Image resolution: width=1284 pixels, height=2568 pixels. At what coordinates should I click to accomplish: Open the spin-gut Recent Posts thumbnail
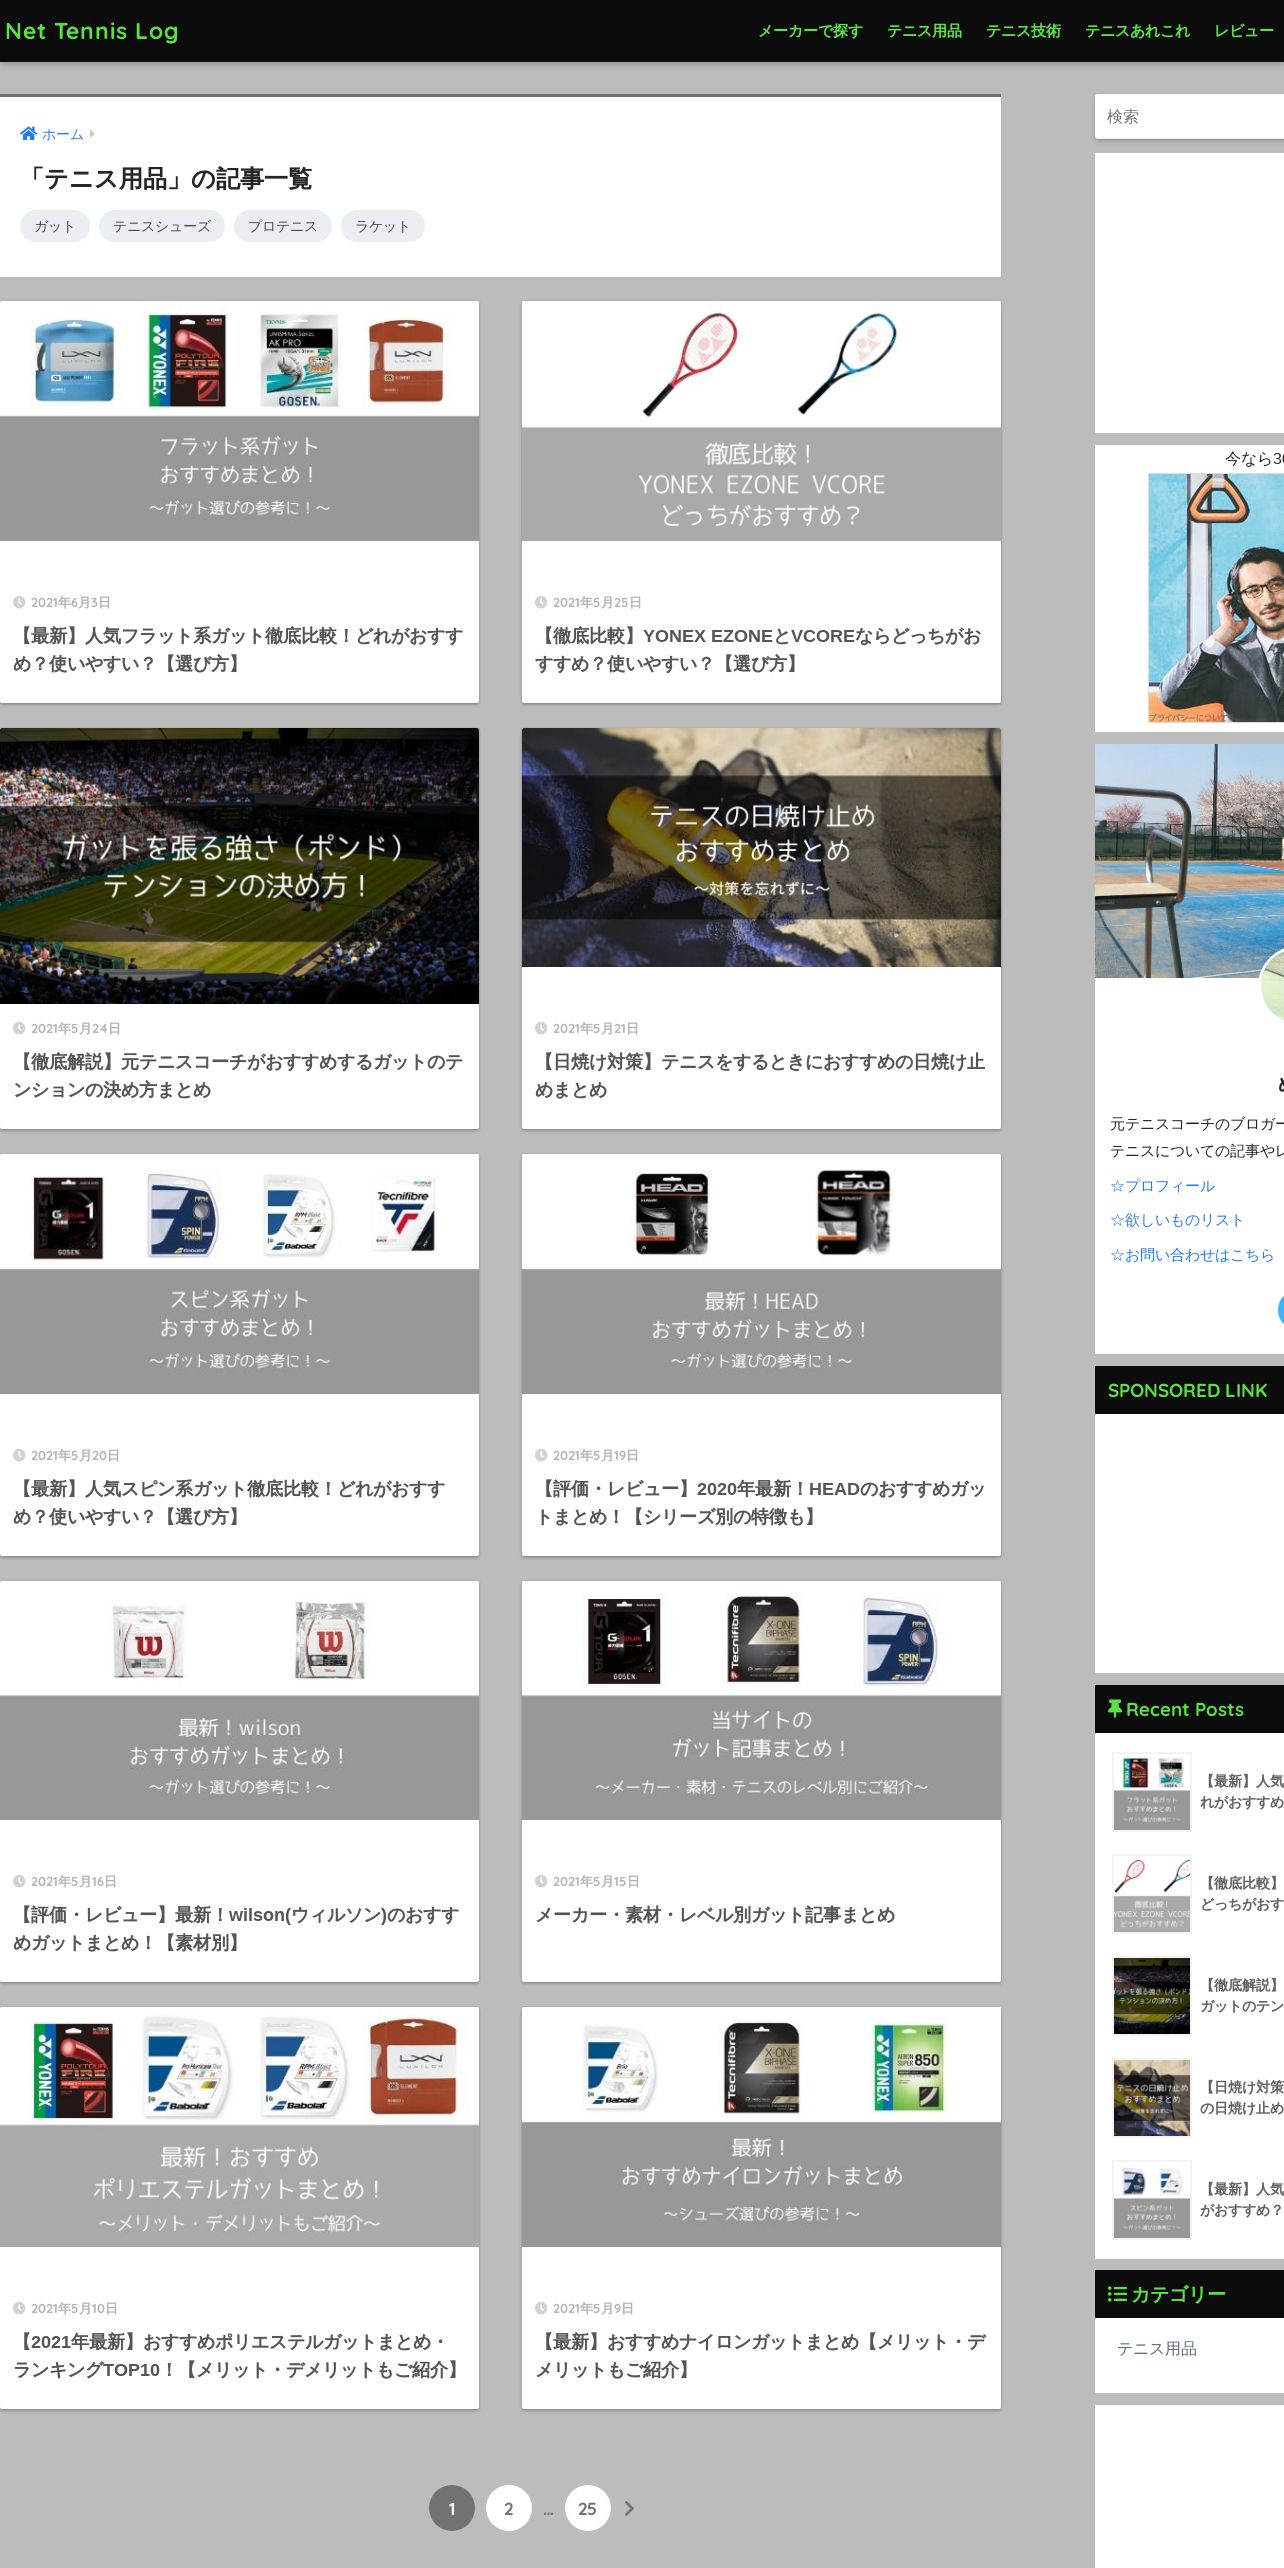point(1152,2199)
